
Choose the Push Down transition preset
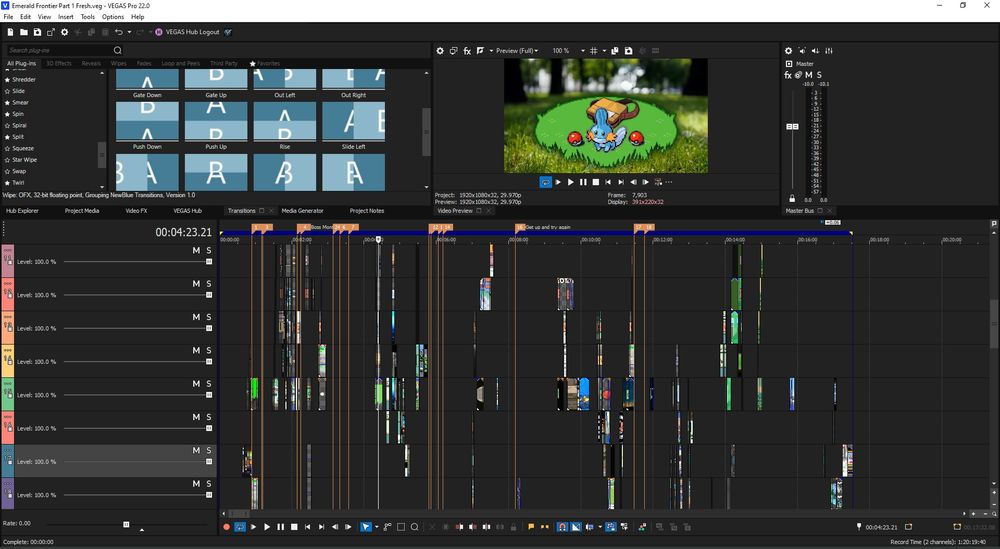[147, 126]
